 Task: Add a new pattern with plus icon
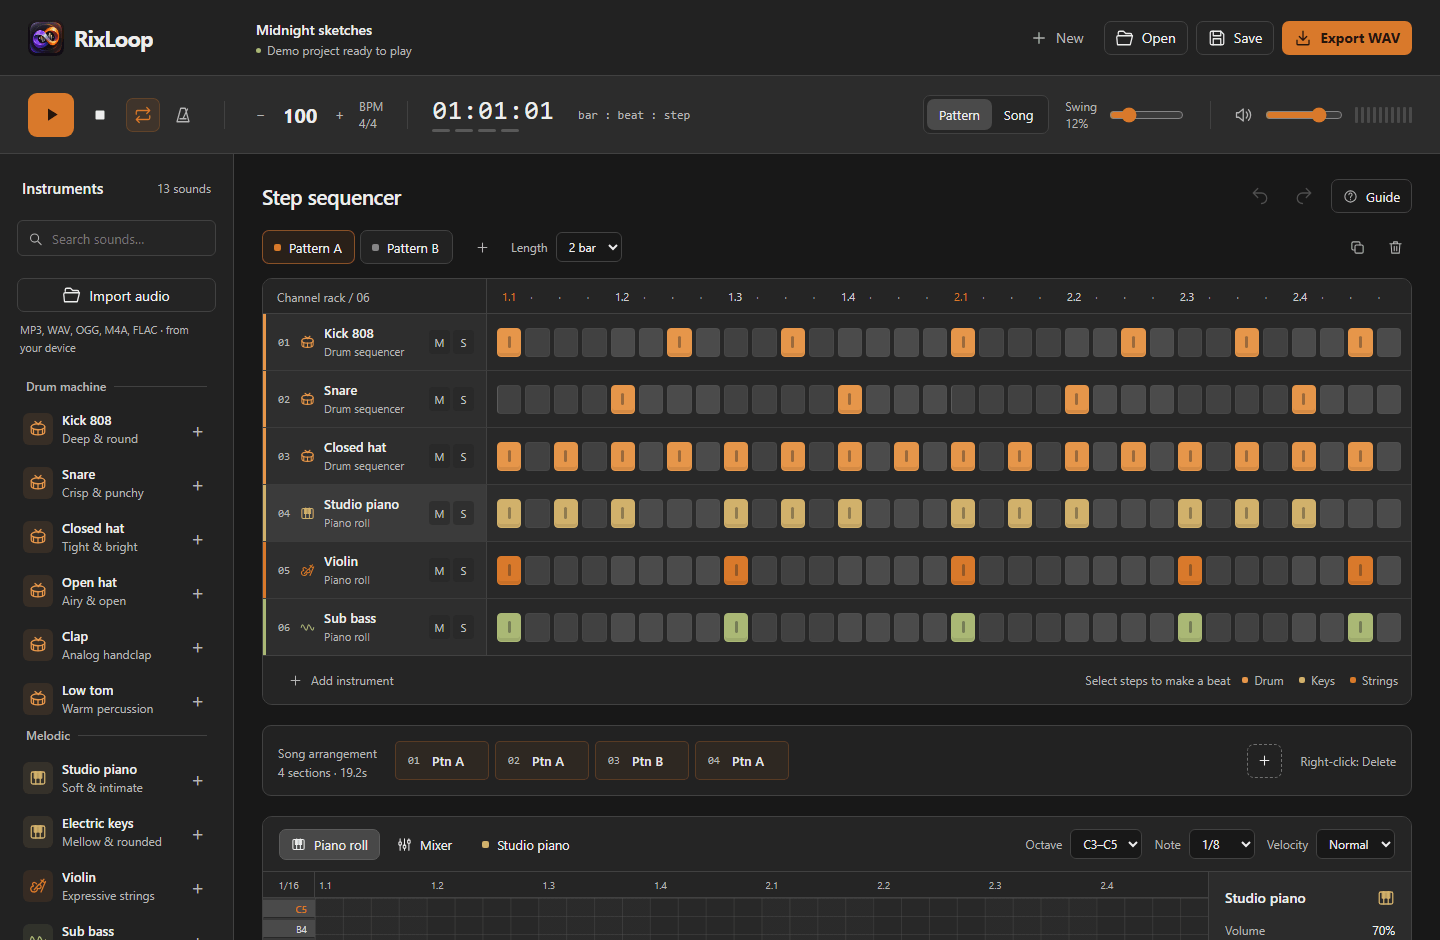tap(482, 247)
